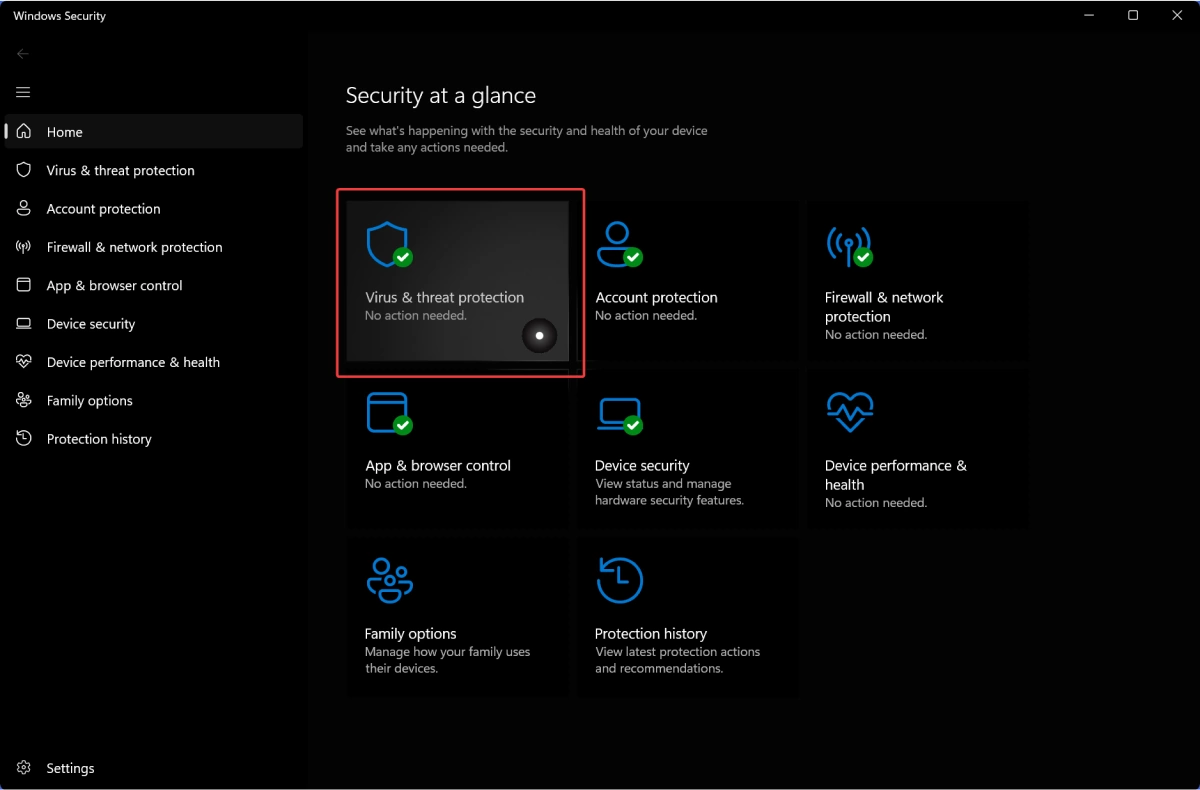Click the person icon beside Account protection in sidebar
Viewport: 1200px width, 790px height.
point(24,208)
